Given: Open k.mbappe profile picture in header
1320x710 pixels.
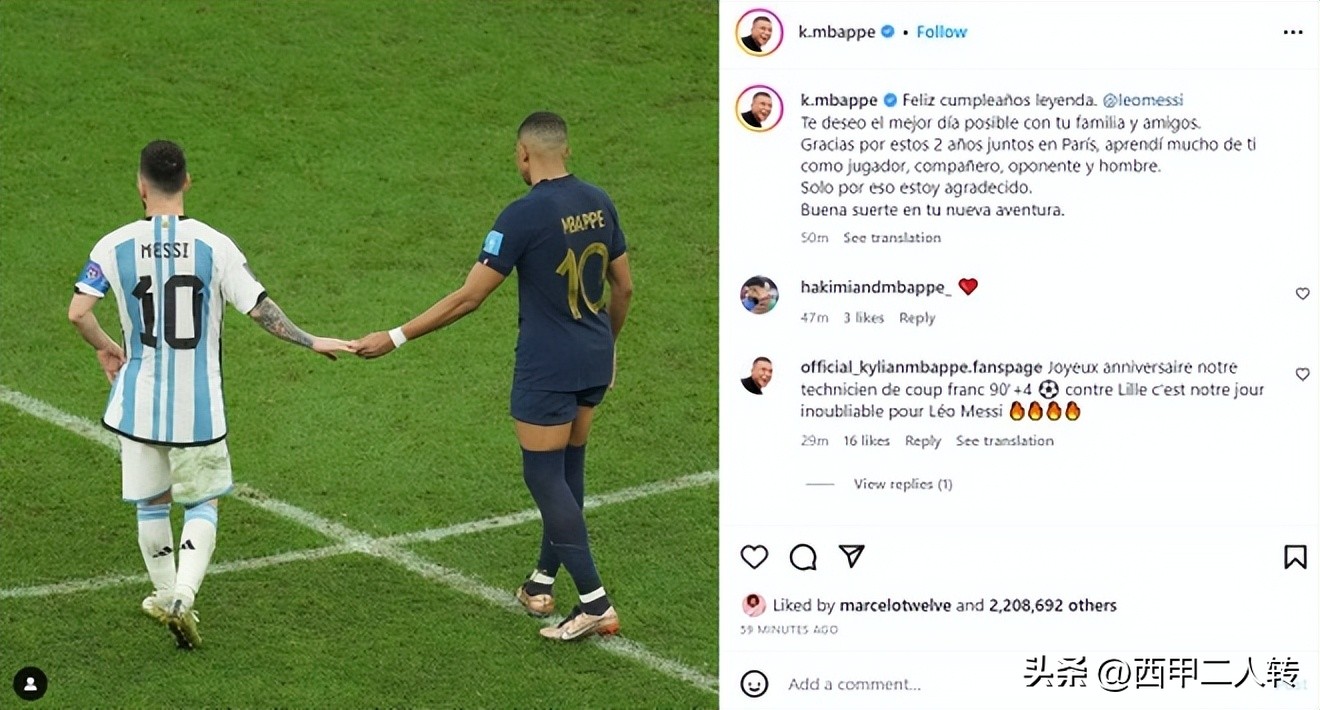Looking at the screenshot, I should click(759, 32).
